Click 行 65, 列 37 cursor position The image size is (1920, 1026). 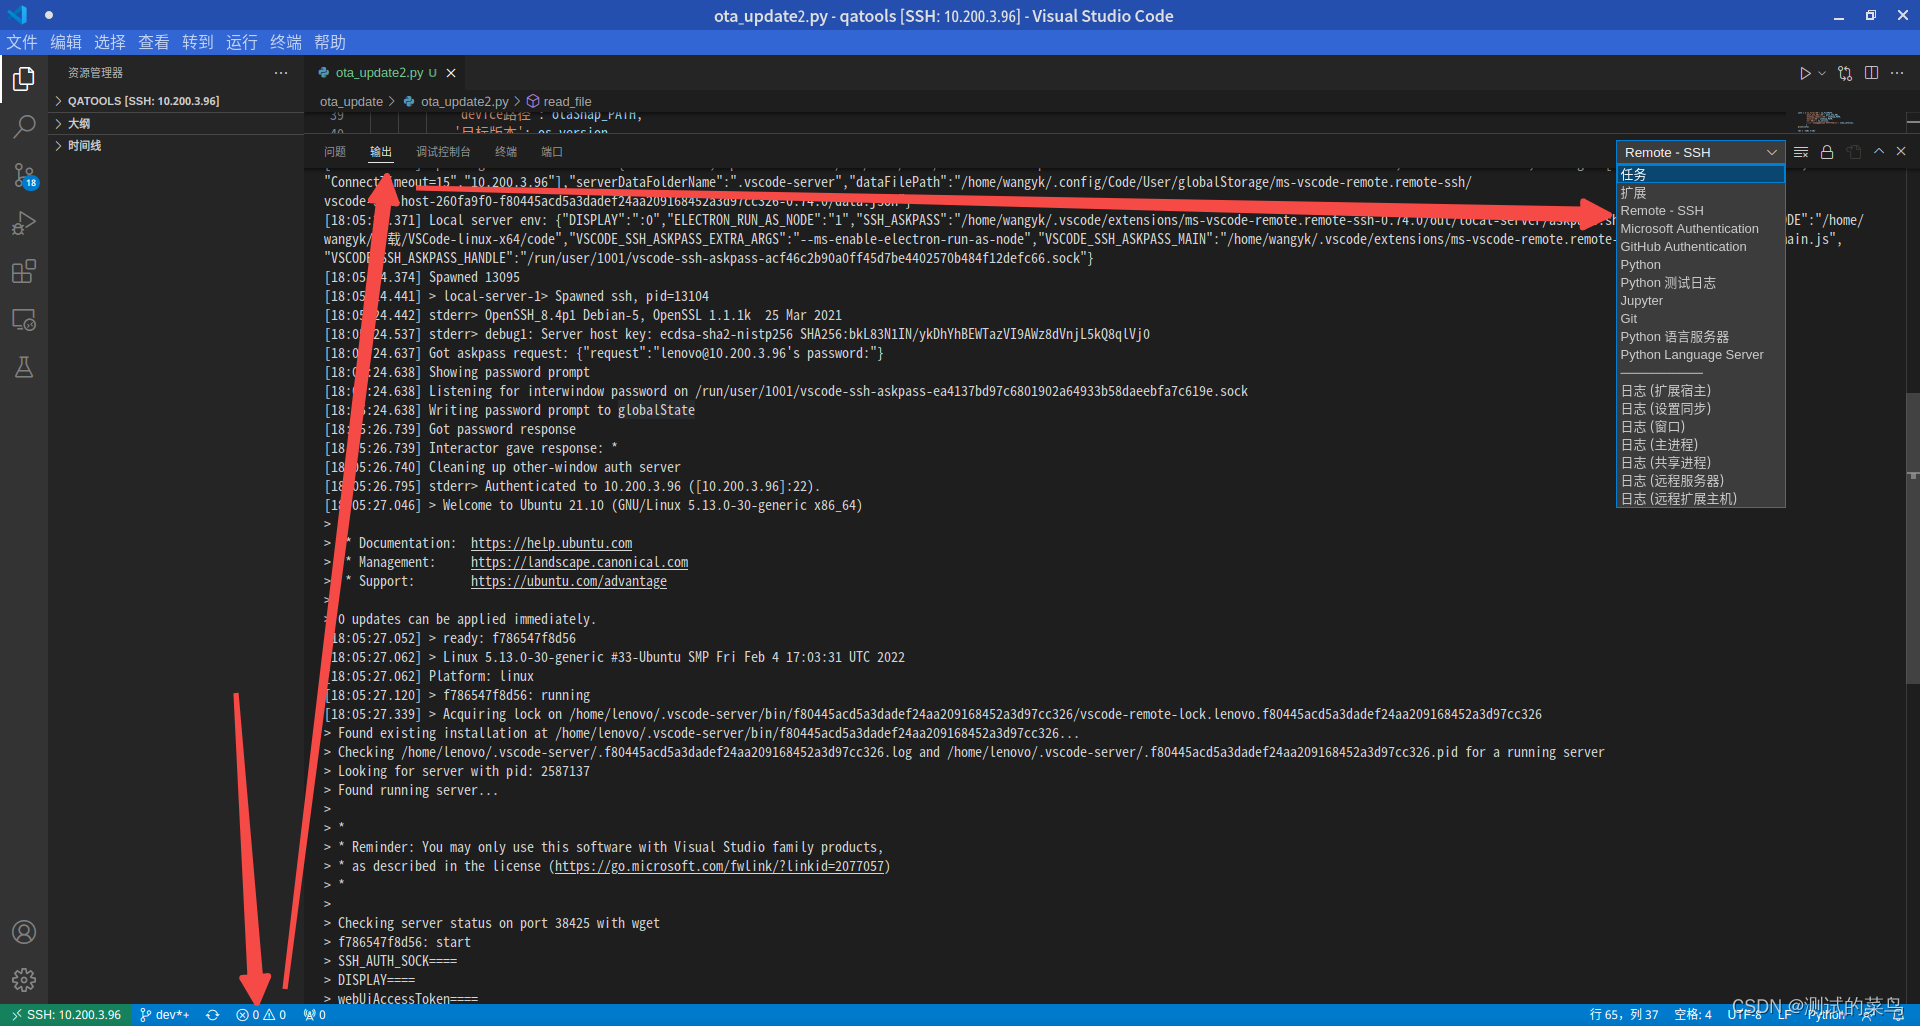click(x=1624, y=1015)
